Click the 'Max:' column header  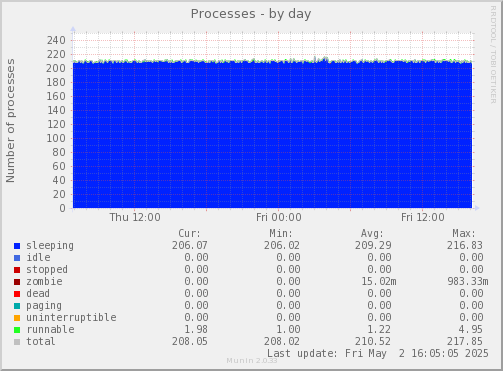coord(464,233)
